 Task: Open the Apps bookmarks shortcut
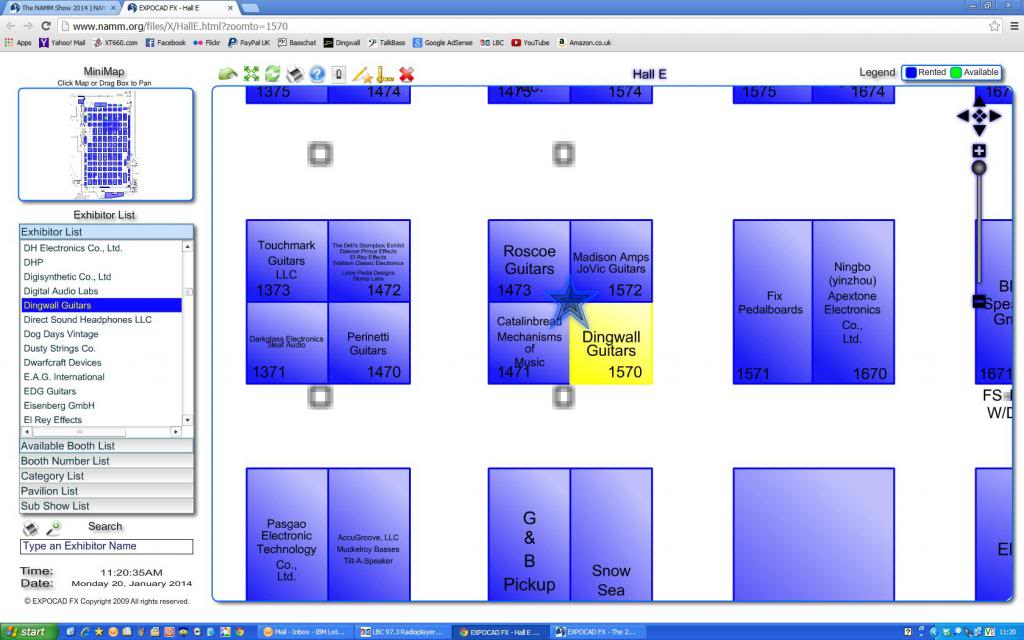coord(18,42)
